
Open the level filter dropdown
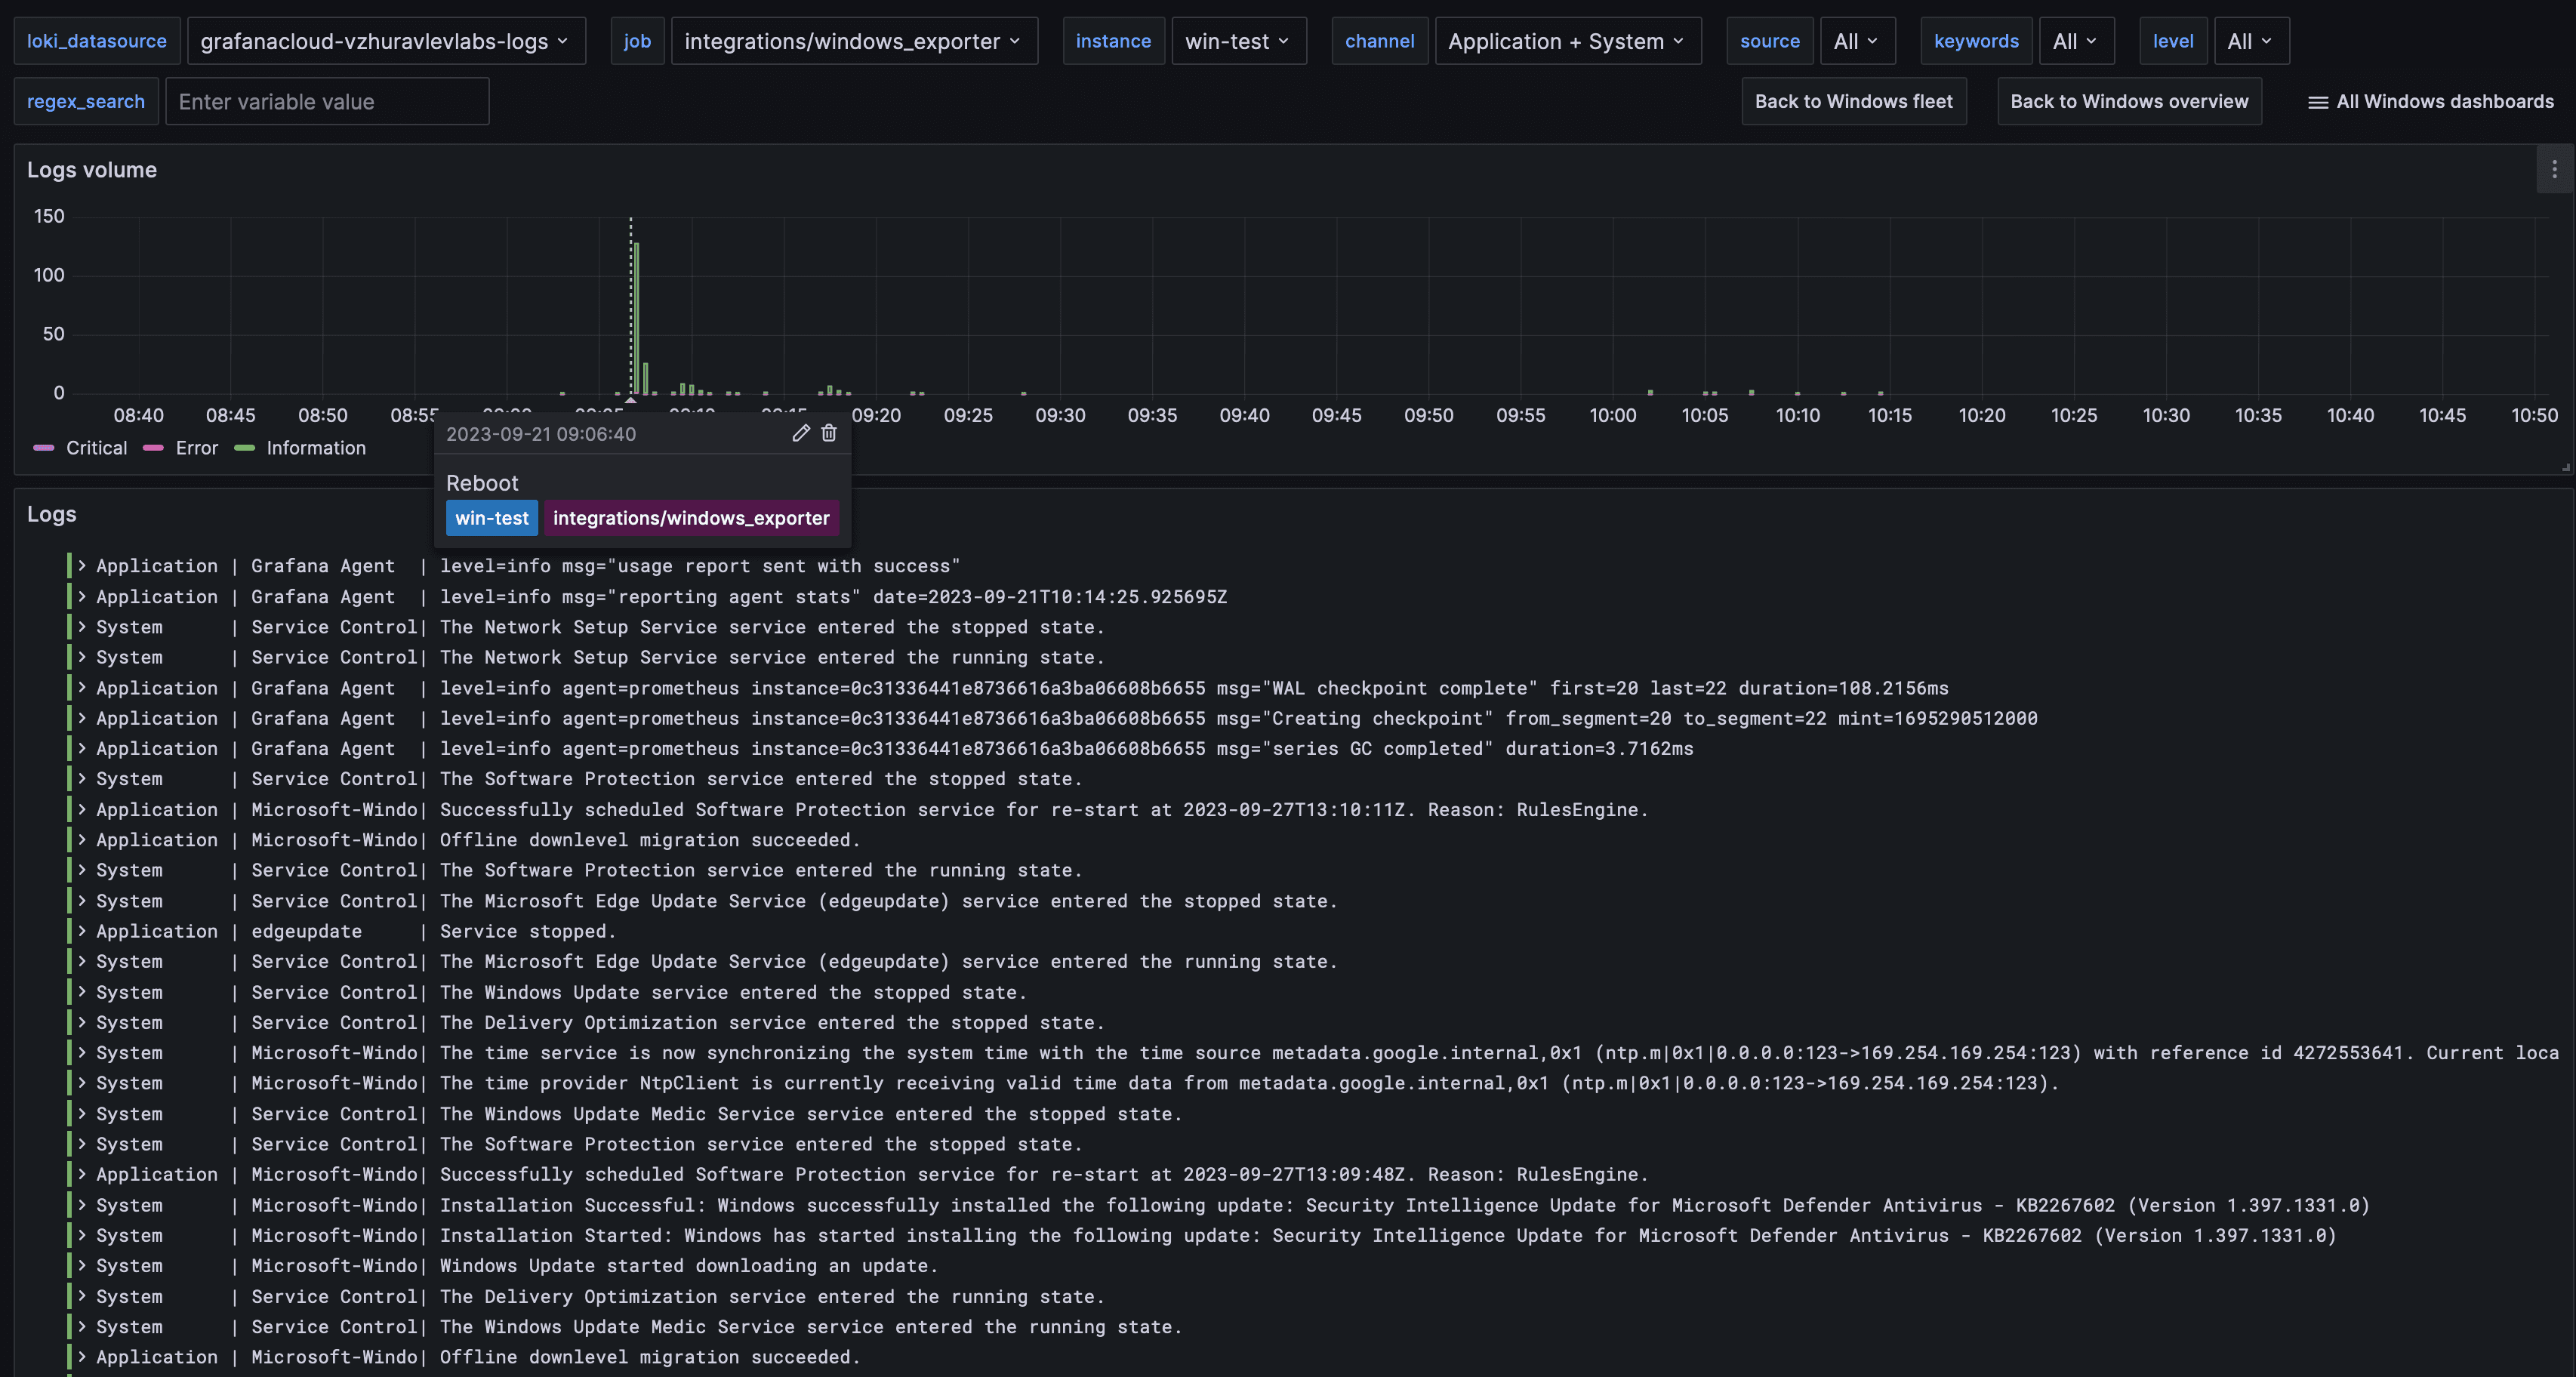[x=2251, y=41]
